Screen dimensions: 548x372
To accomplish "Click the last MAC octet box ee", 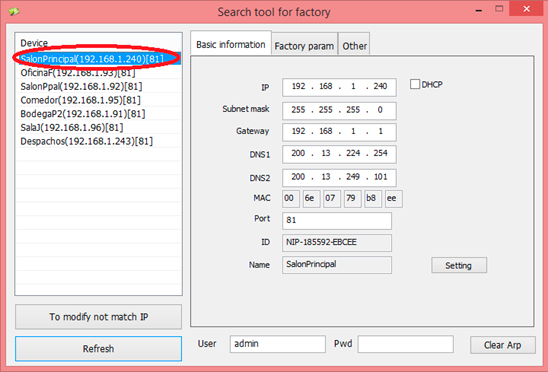I will click(x=394, y=199).
